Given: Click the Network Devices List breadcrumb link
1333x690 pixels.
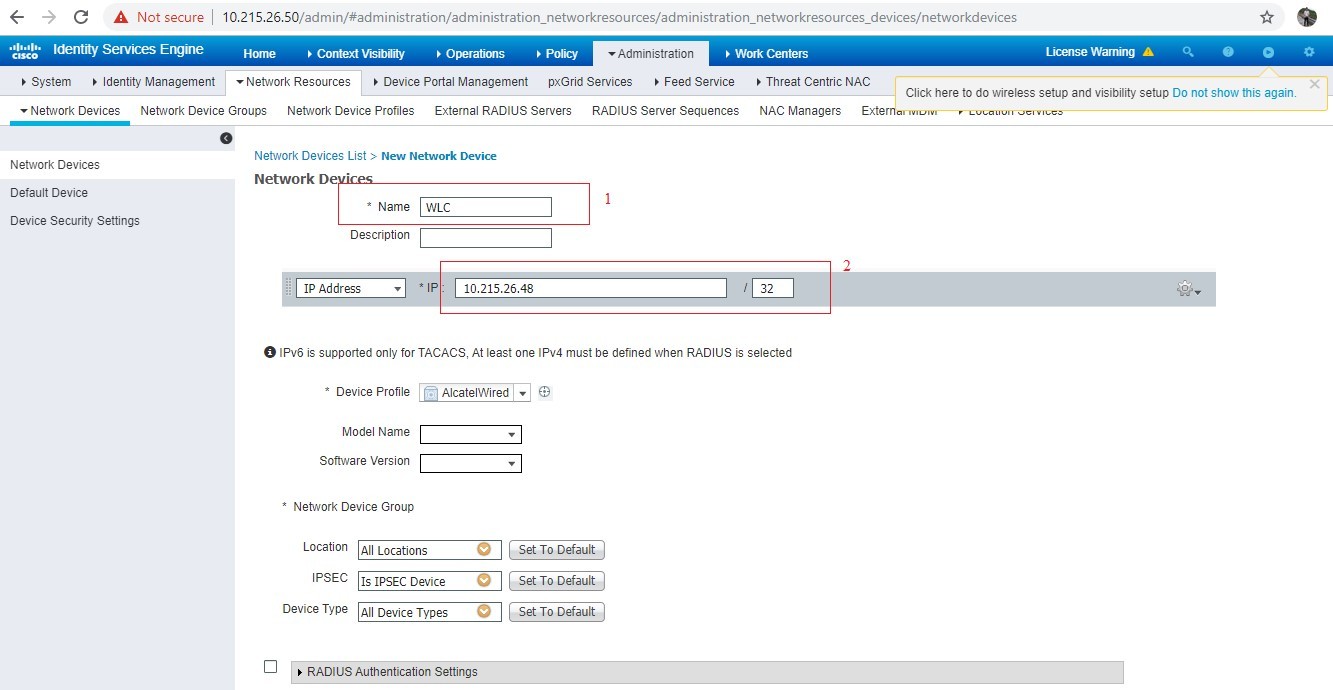Looking at the screenshot, I should tap(310, 156).
